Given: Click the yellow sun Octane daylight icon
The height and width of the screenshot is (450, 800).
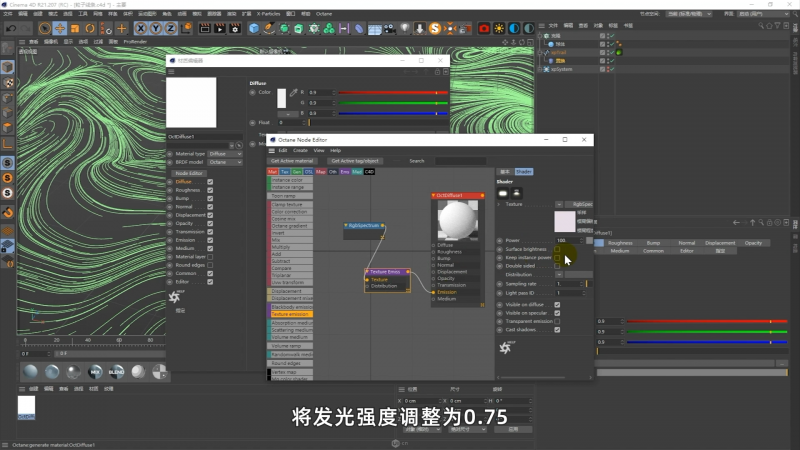Looking at the screenshot, I should point(499,29).
